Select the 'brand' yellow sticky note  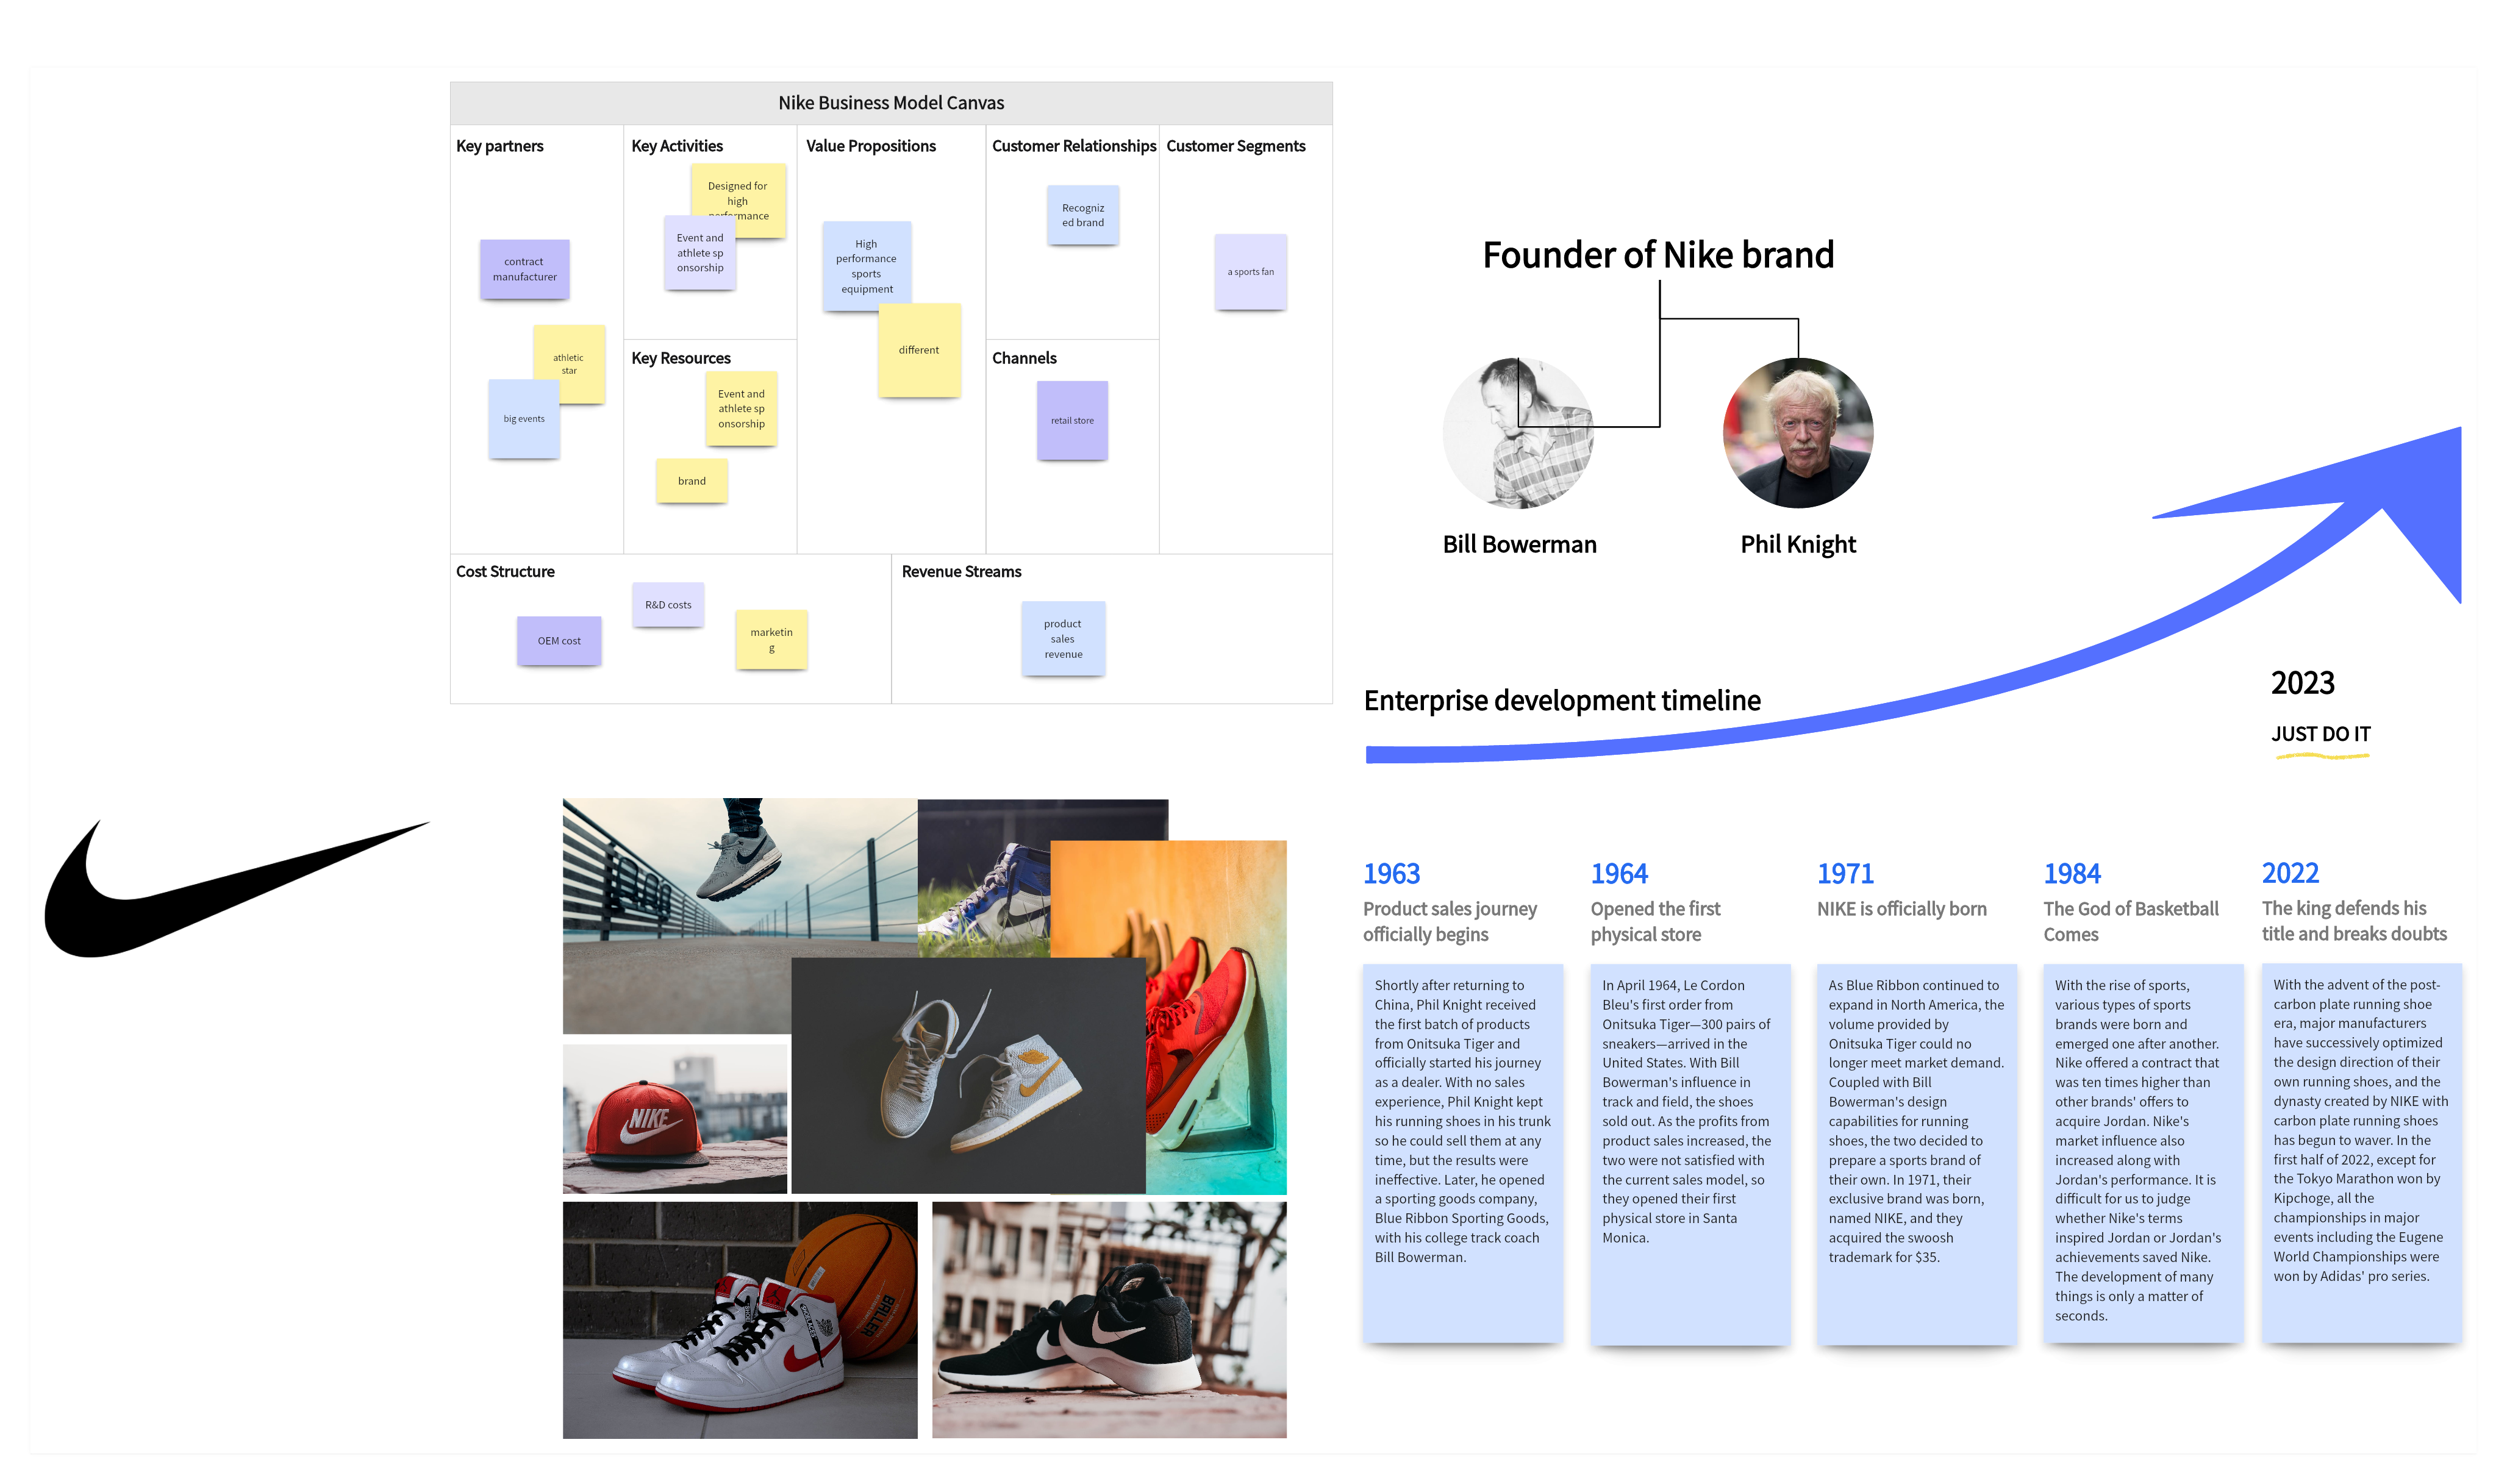[692, 481]
